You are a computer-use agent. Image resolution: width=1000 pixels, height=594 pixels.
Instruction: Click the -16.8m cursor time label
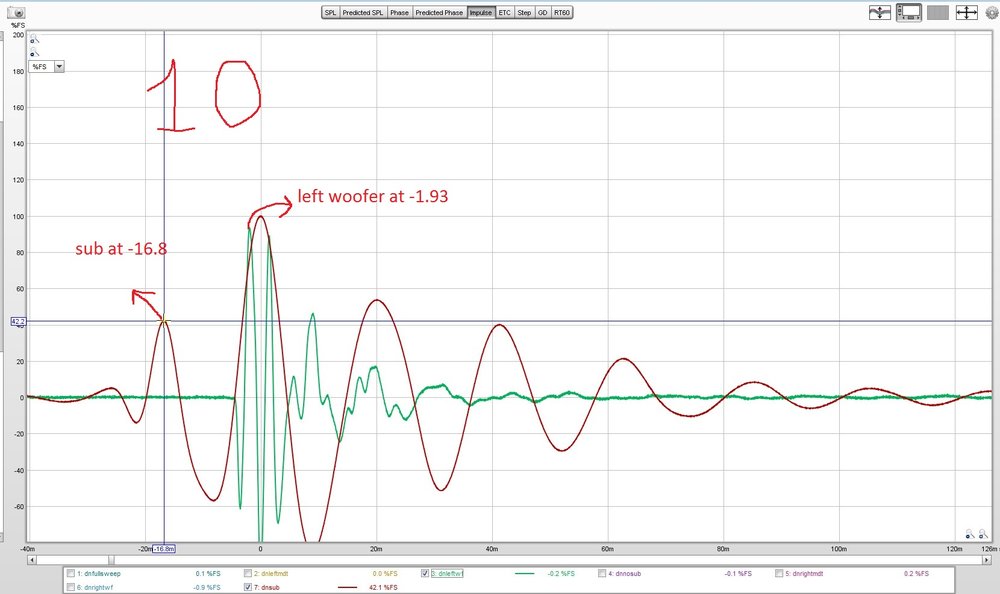[x=164, y=549]
